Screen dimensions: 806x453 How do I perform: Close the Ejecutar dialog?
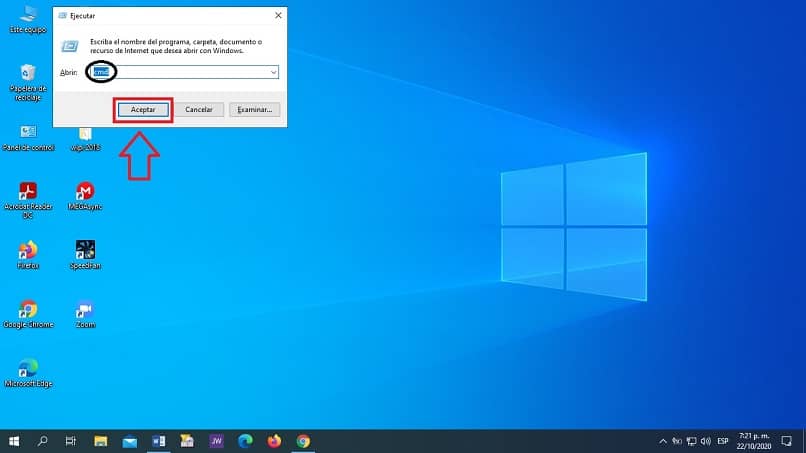278,15
